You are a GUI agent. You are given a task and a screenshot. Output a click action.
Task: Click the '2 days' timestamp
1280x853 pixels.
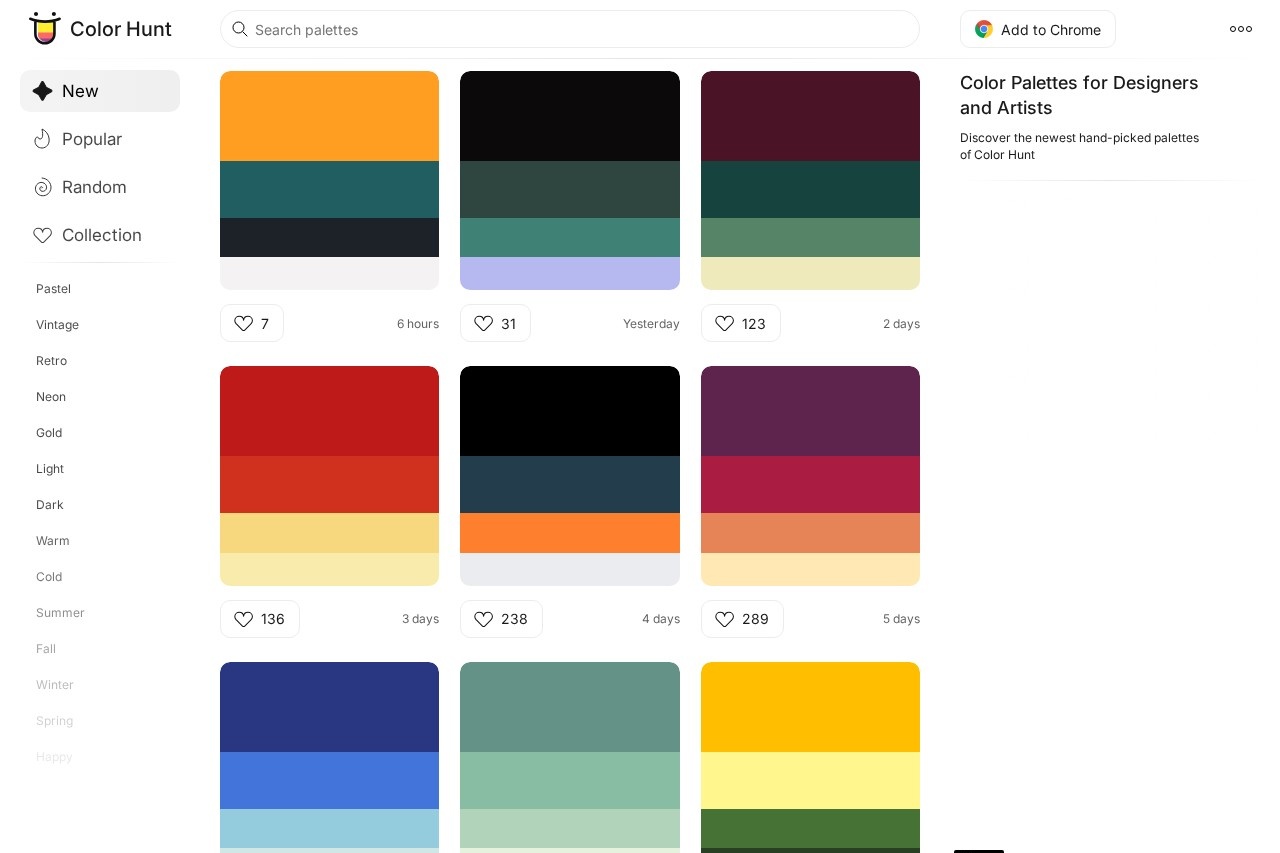click(901, 324)
